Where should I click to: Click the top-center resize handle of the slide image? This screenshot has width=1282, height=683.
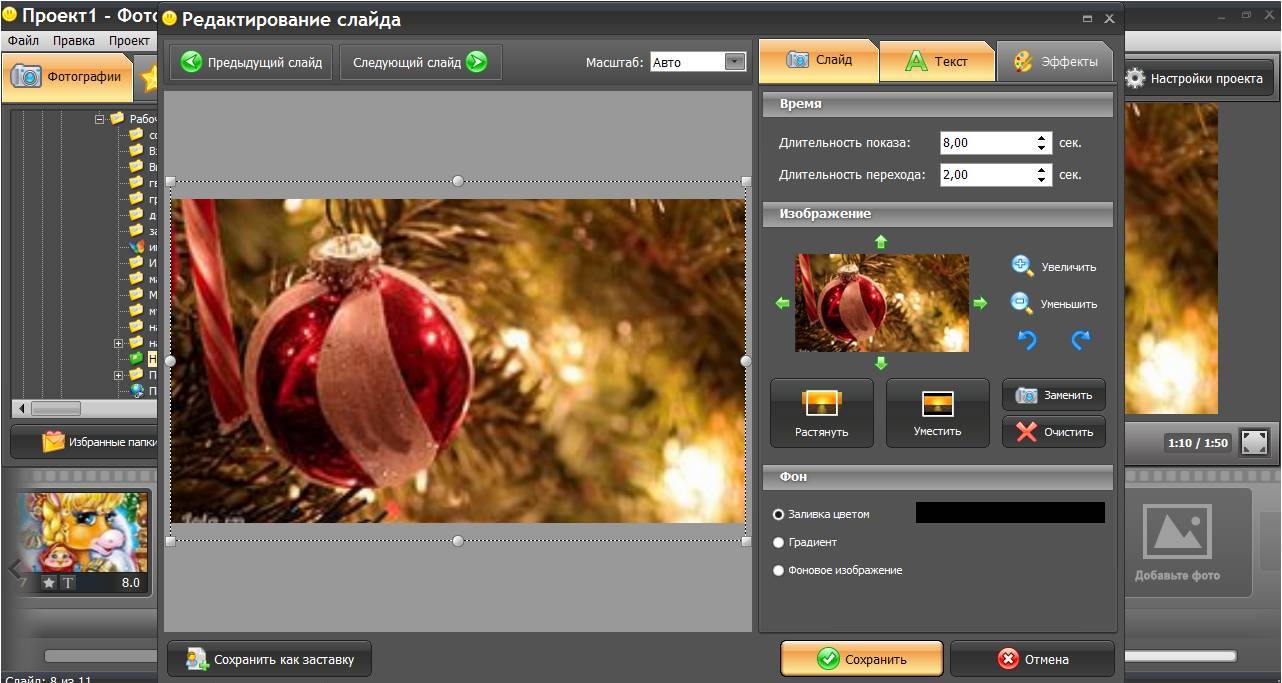458,181
